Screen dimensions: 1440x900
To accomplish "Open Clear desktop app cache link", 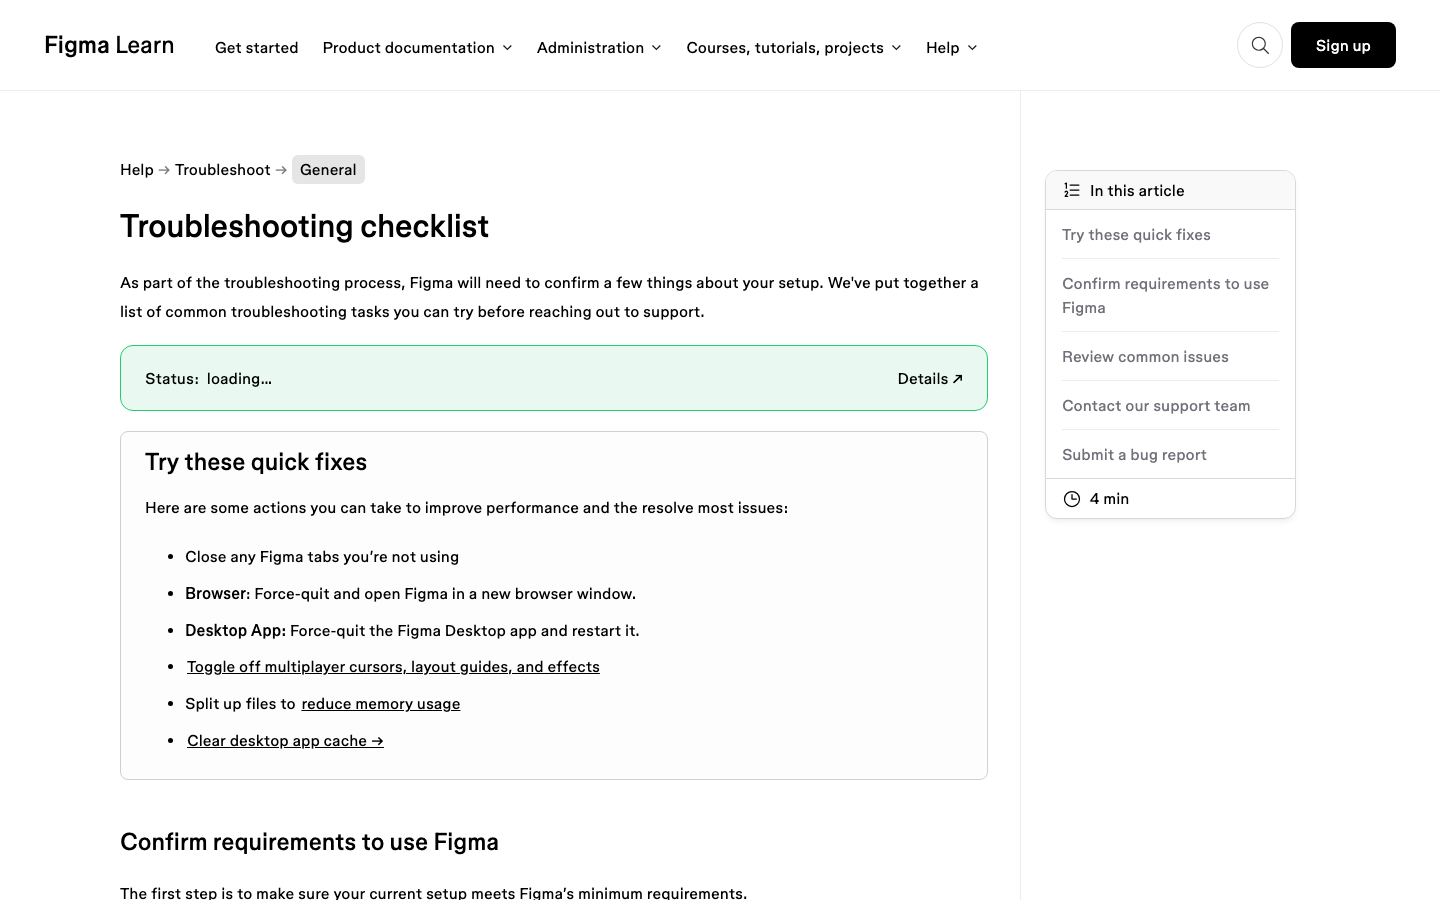I will (285, 741).
